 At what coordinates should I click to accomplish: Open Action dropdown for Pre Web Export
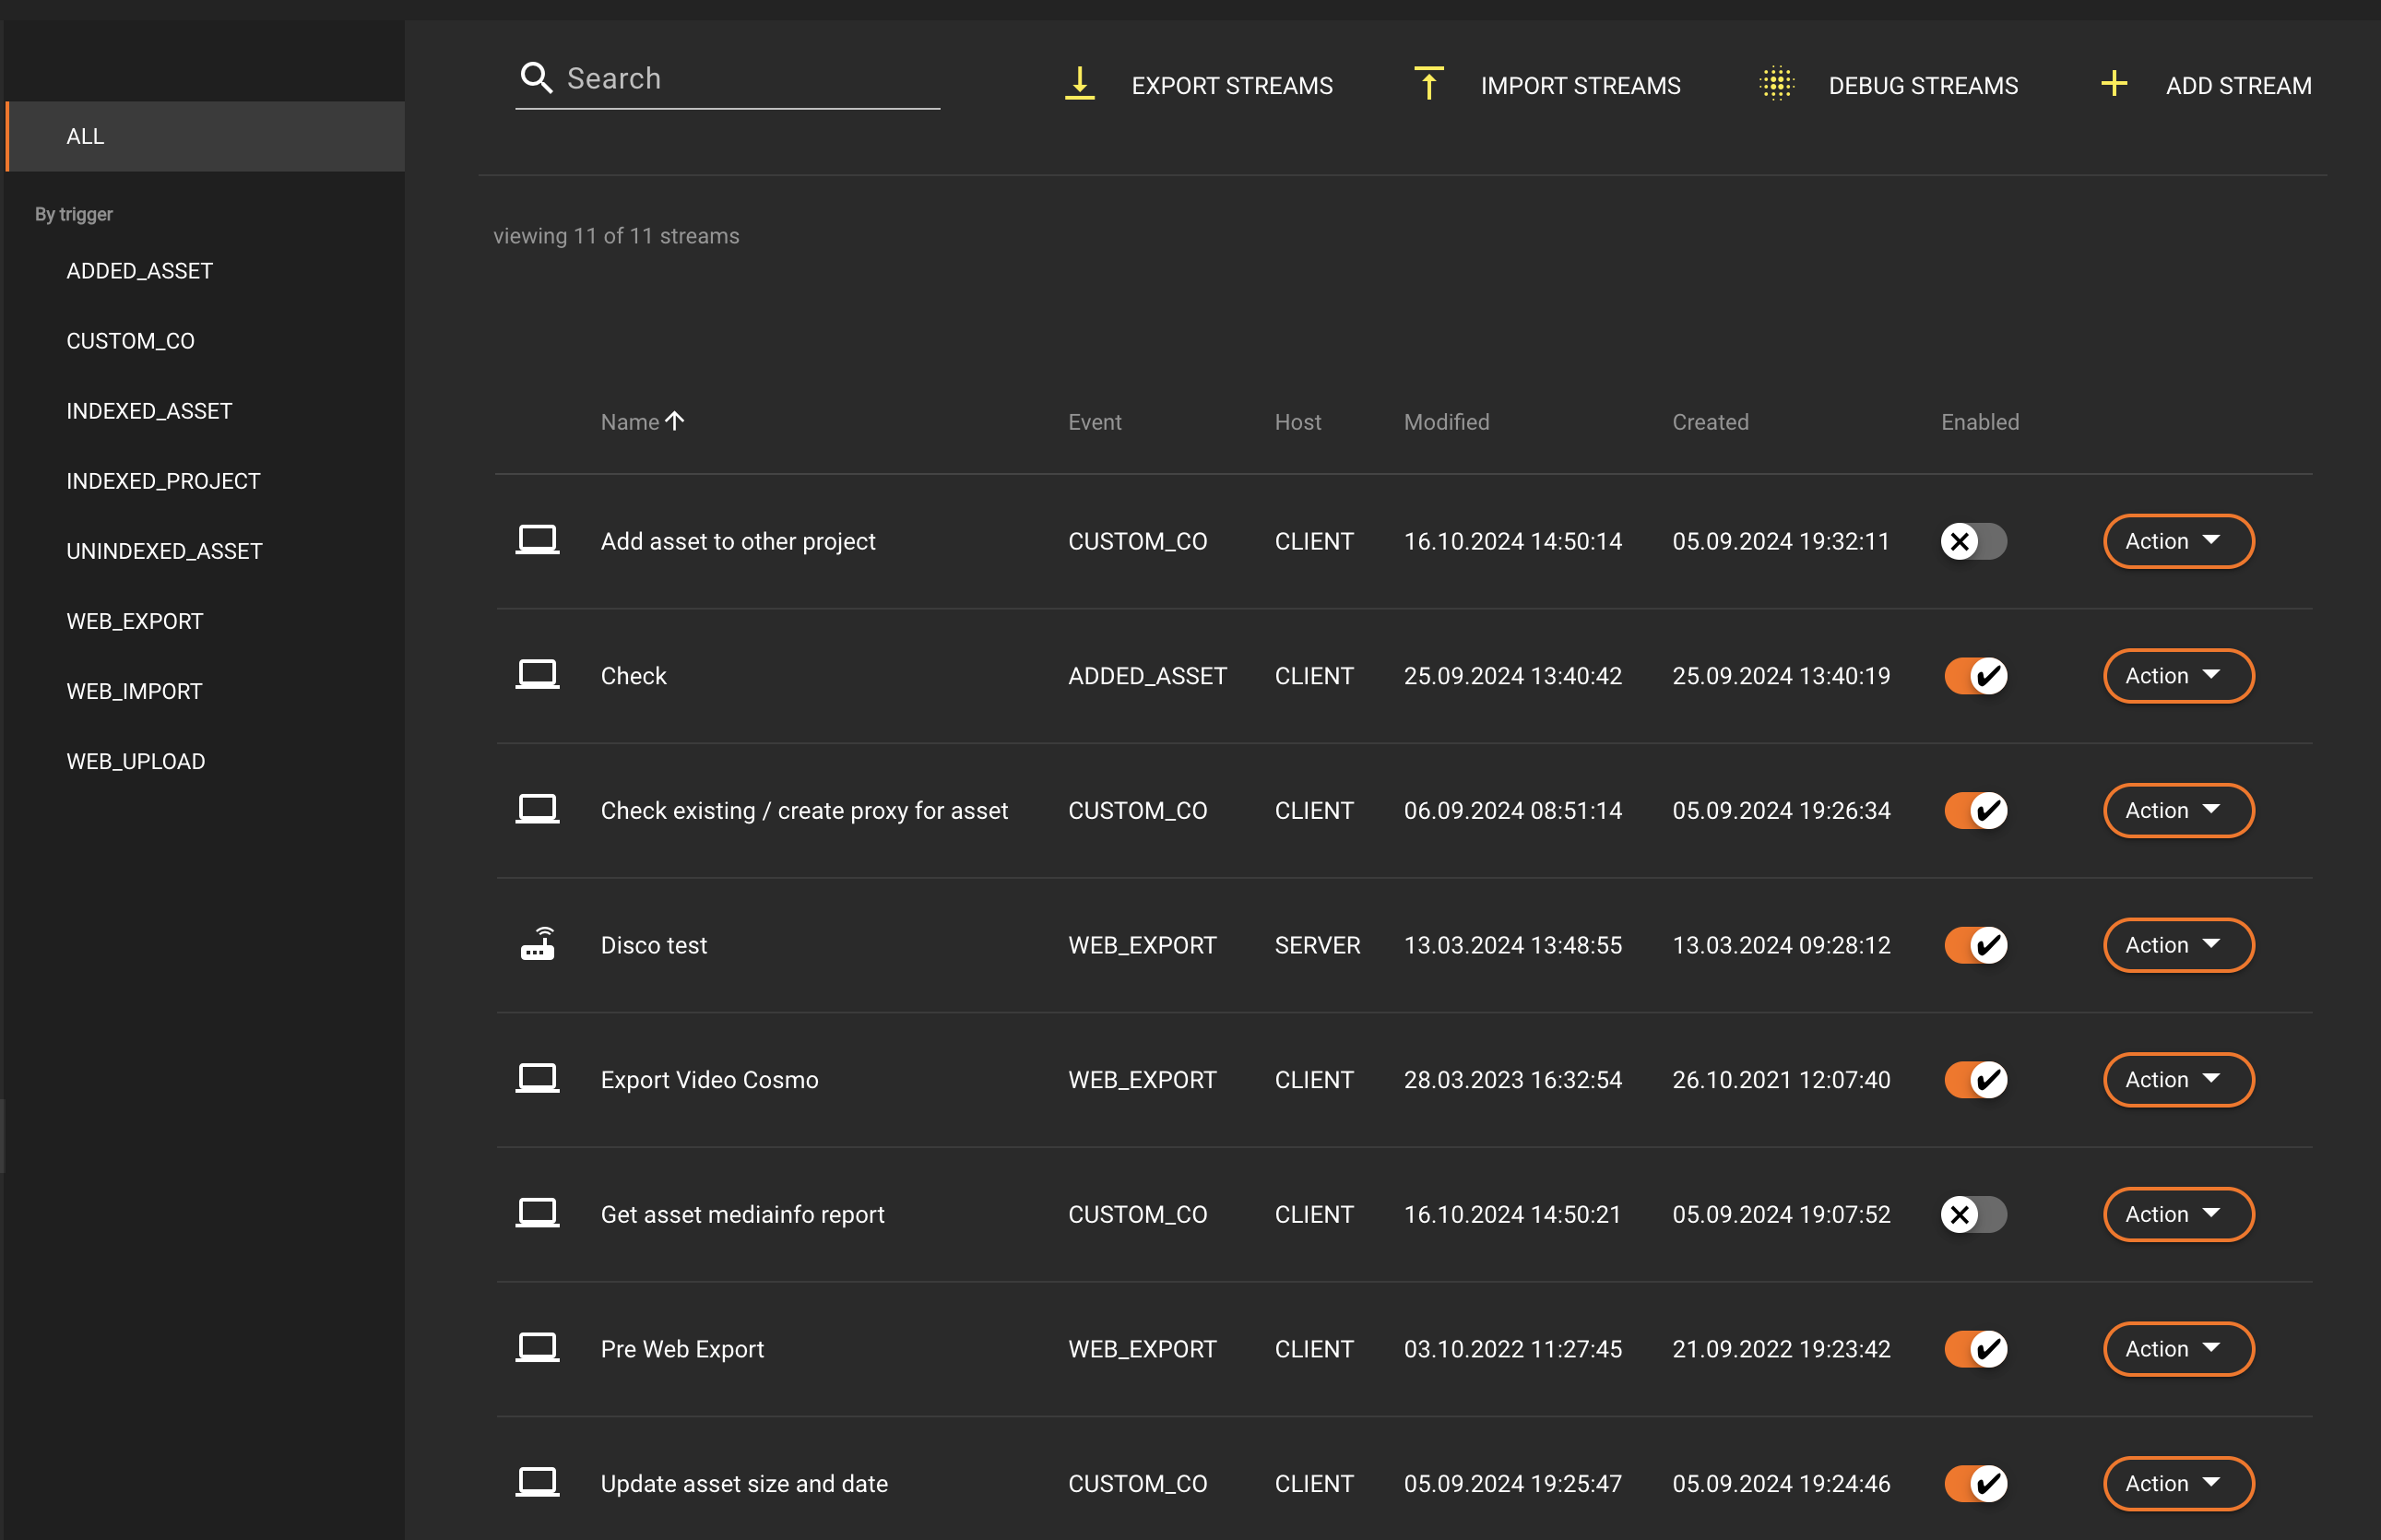[x=2177, y=1349]
